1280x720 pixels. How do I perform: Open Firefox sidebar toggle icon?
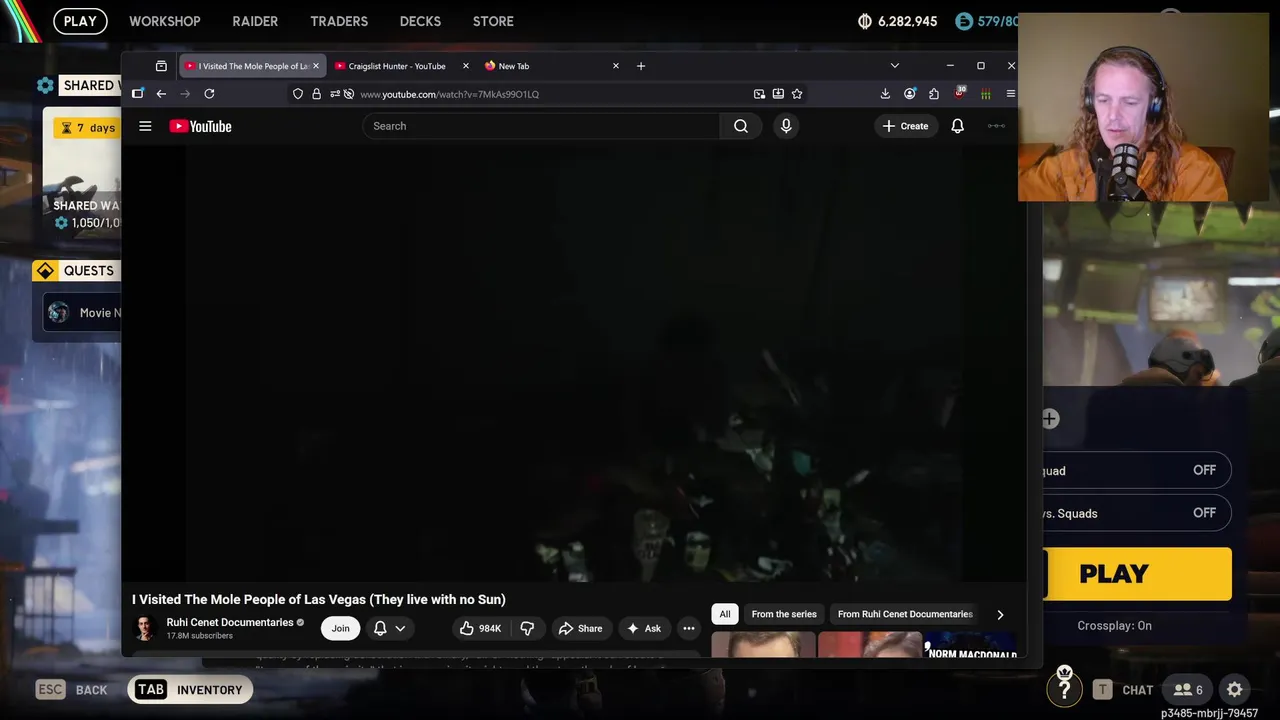point(137,94)
